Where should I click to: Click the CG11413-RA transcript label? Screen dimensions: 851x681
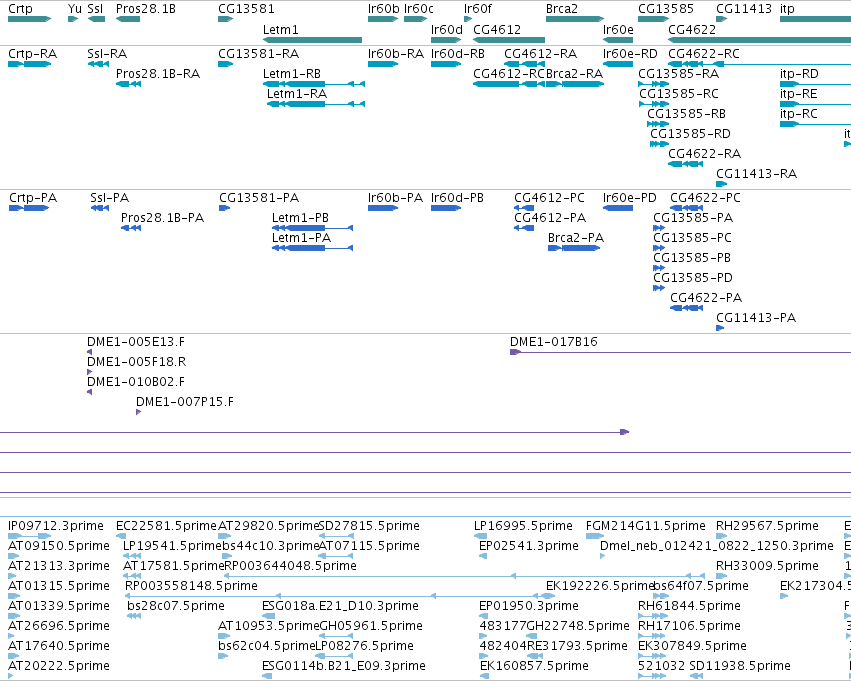click(x=757, y=173)
